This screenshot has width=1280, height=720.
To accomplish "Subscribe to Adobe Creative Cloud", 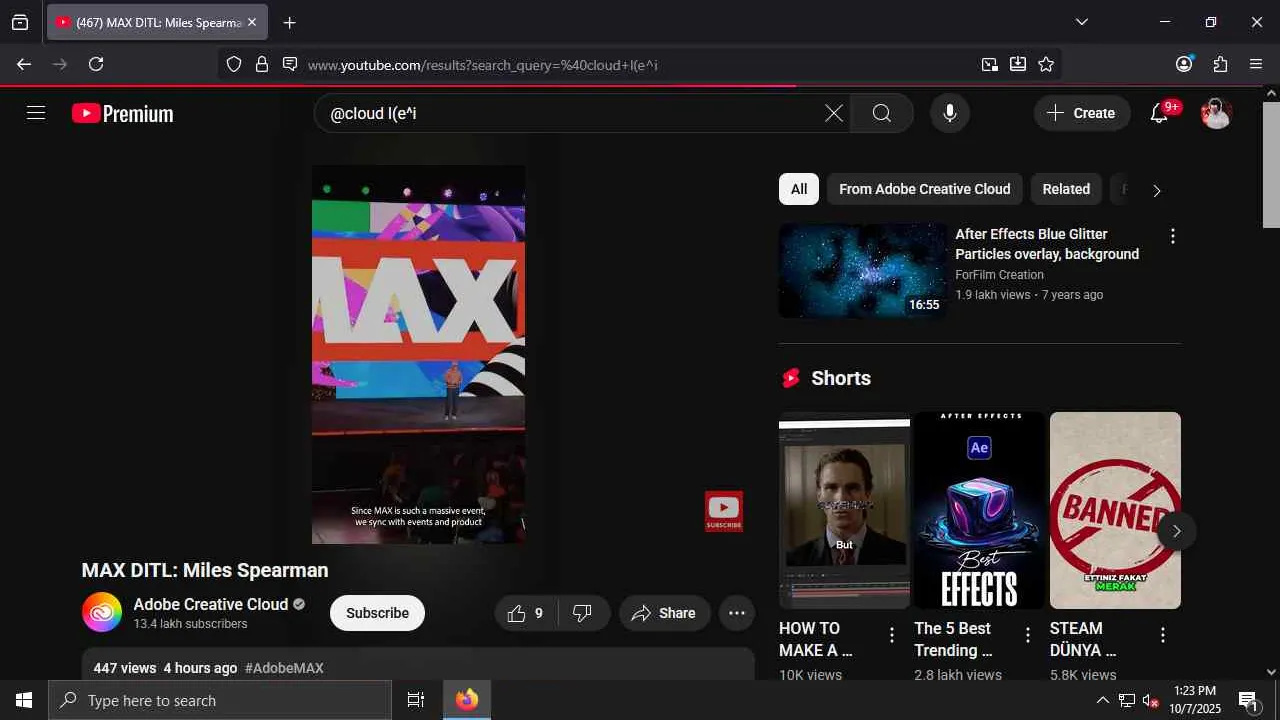I will pyautogui.click(x=377, y=613).
